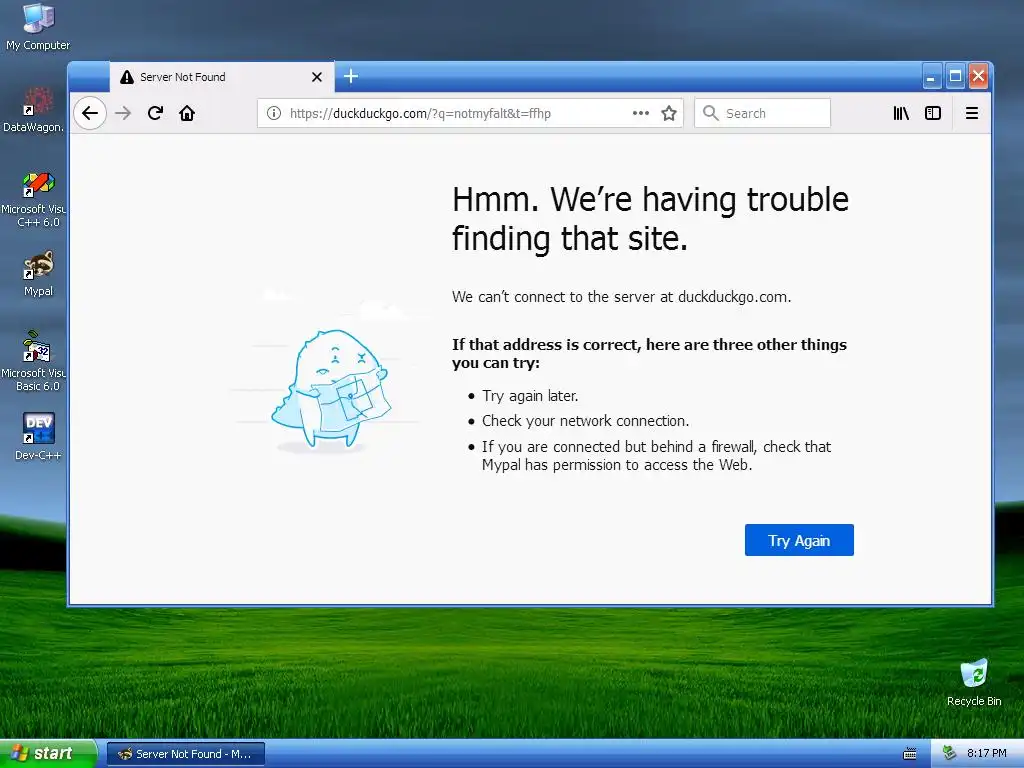The height and width of the screenshot is (768, 1024).
Task: Toggle the sidebars view icon
Action: (x=933, y=113)
